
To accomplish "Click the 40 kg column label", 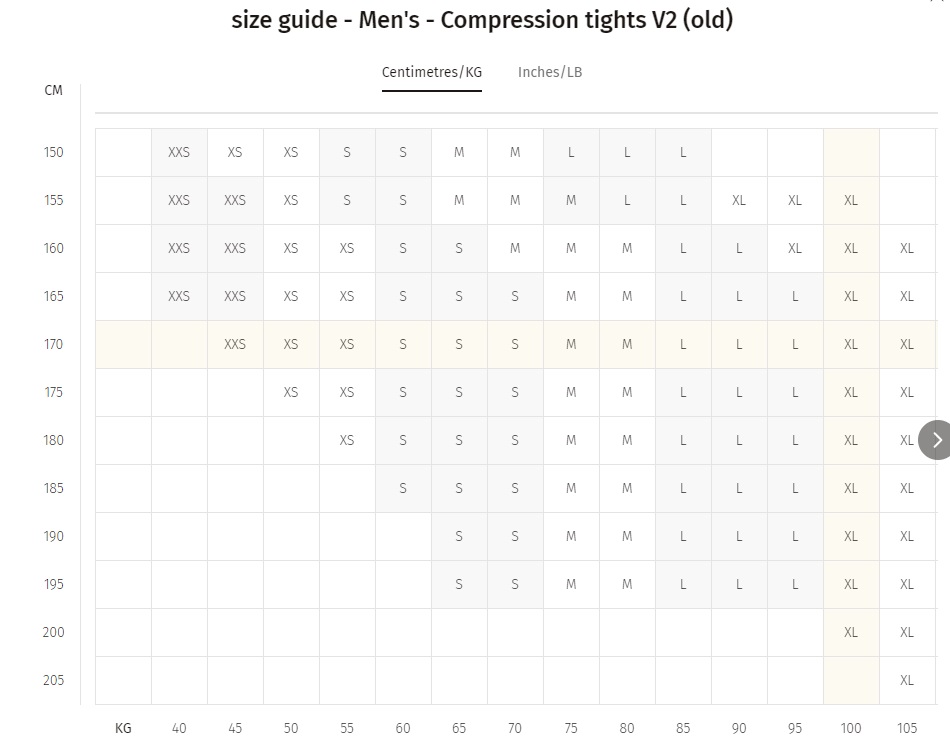I will point(179,728).
